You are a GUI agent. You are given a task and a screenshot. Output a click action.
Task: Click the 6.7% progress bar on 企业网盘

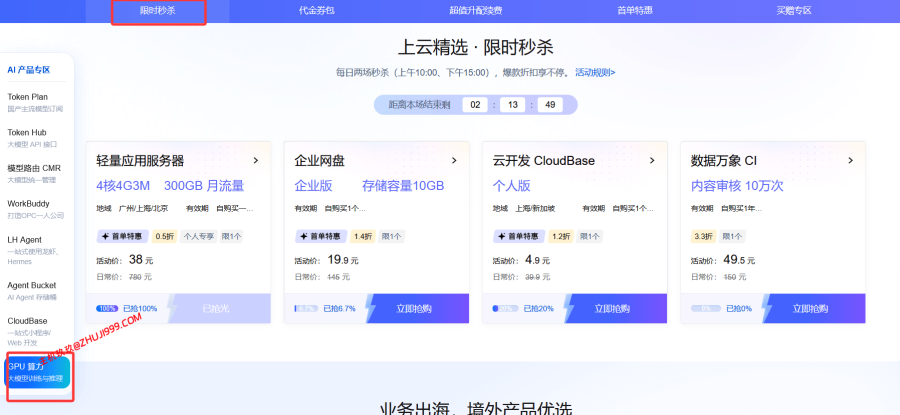click(x=305, y=309)
